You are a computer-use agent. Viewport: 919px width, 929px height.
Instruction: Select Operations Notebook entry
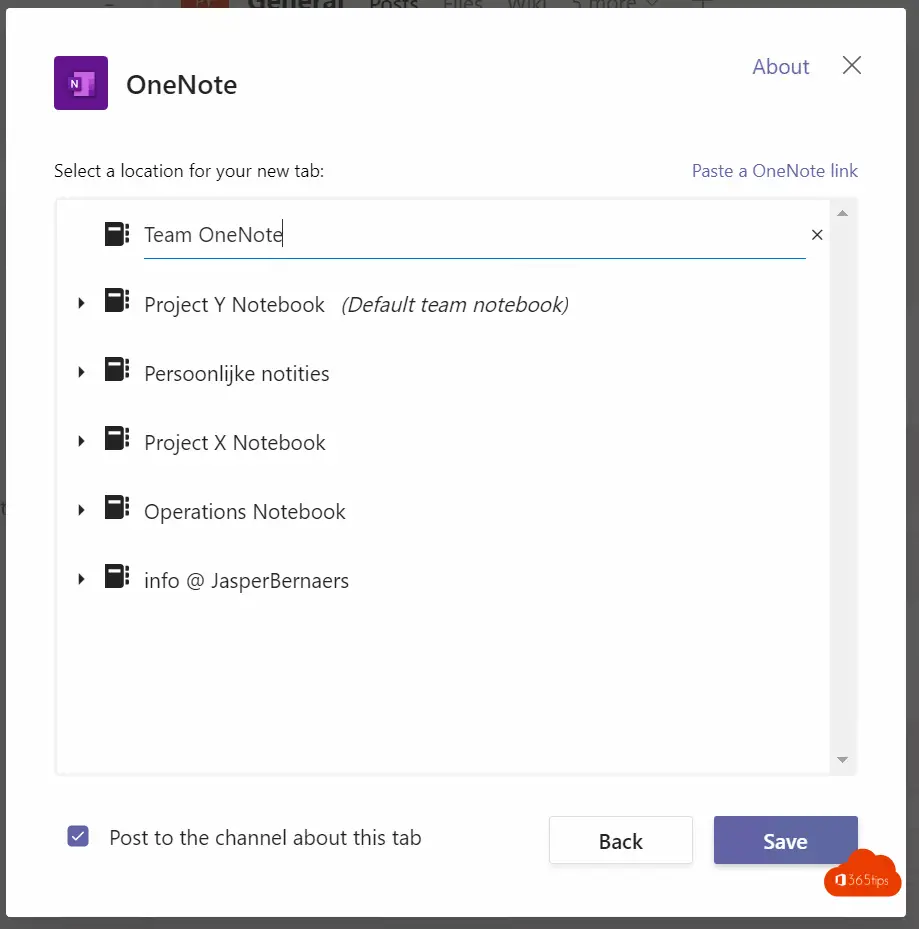click(245, 511)
